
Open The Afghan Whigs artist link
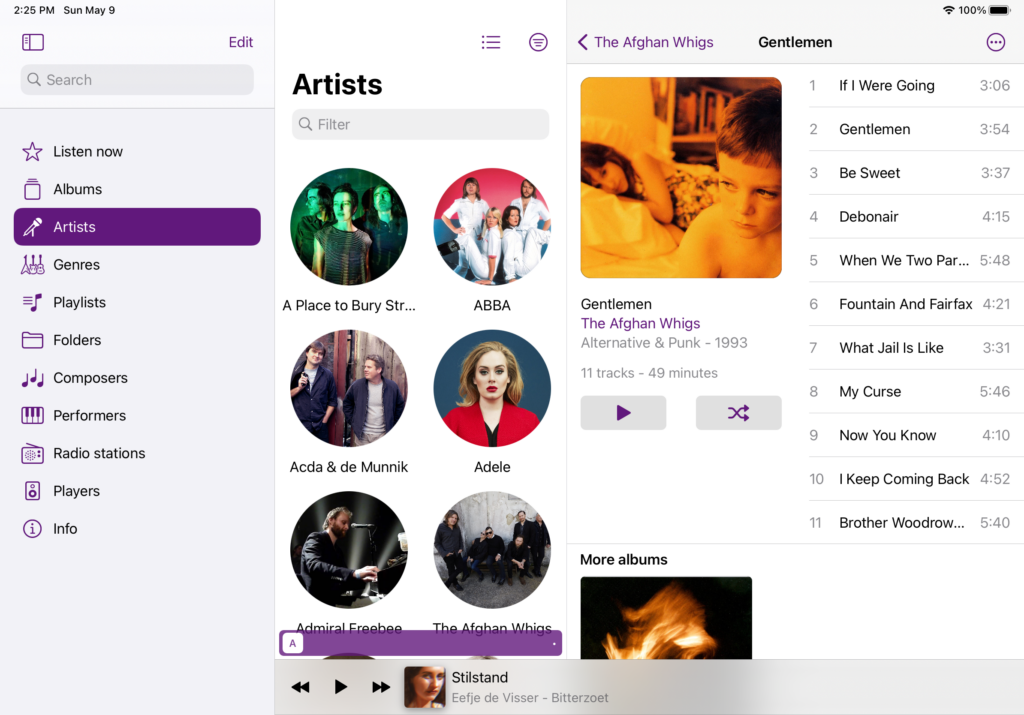(x=640, y=323)
